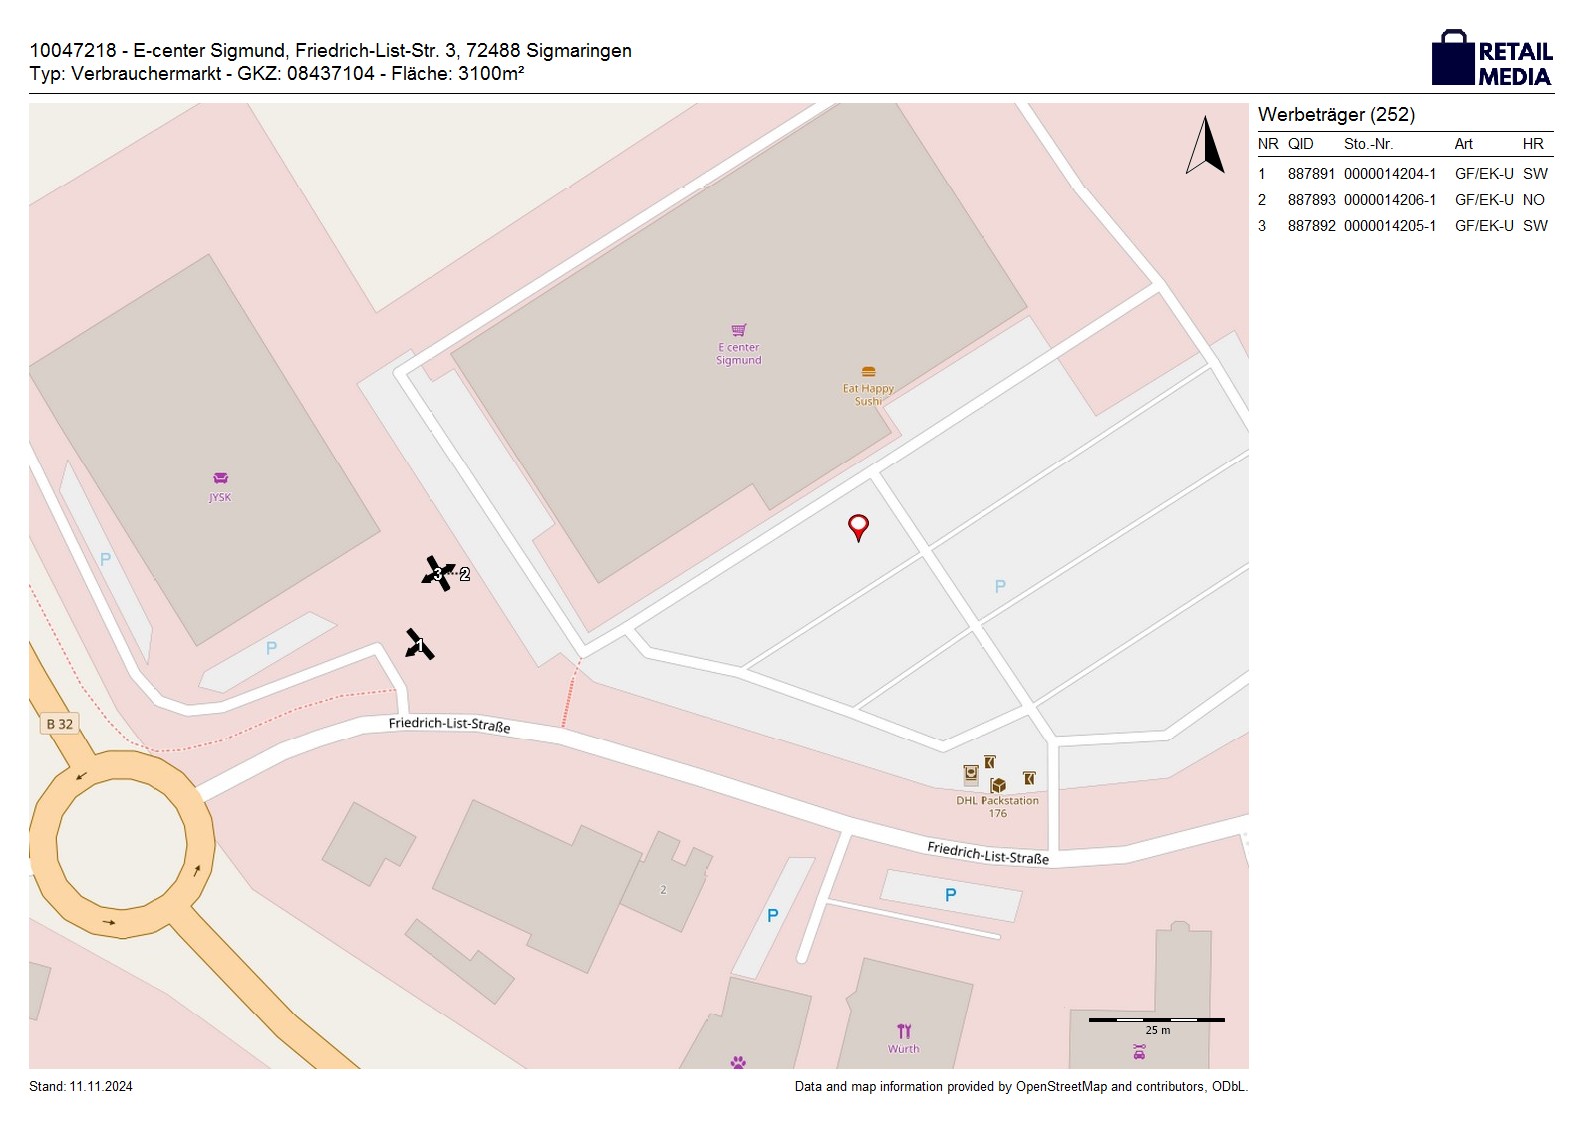Click table row with QID 887892
The width and height of the screenshot is (1587, 1123).
click(1404, 226)
